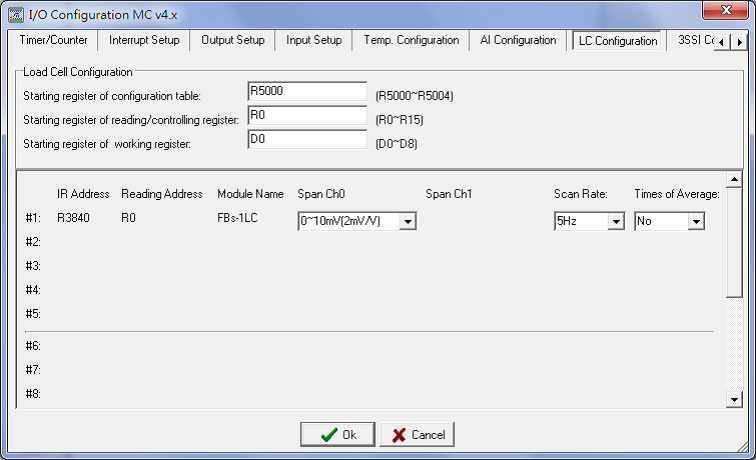
Task: Click the scrollbar down arrow in module list
Action: (735, 399)
